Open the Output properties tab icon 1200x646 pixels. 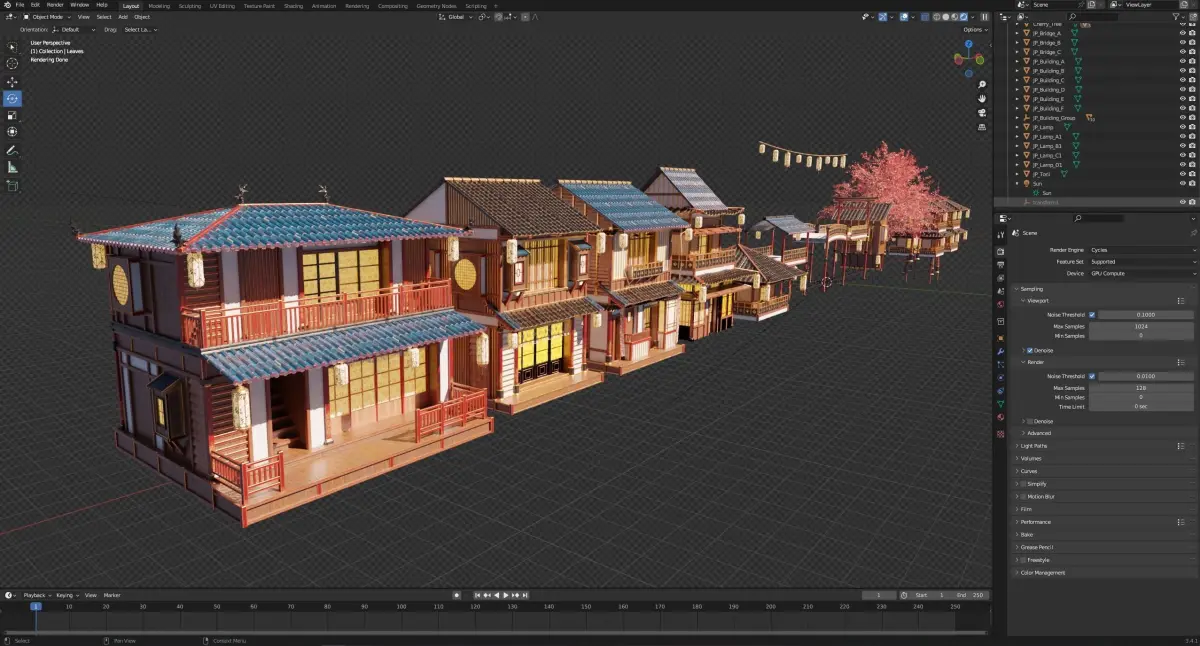pyautogui.click(x=1000, y=264)
